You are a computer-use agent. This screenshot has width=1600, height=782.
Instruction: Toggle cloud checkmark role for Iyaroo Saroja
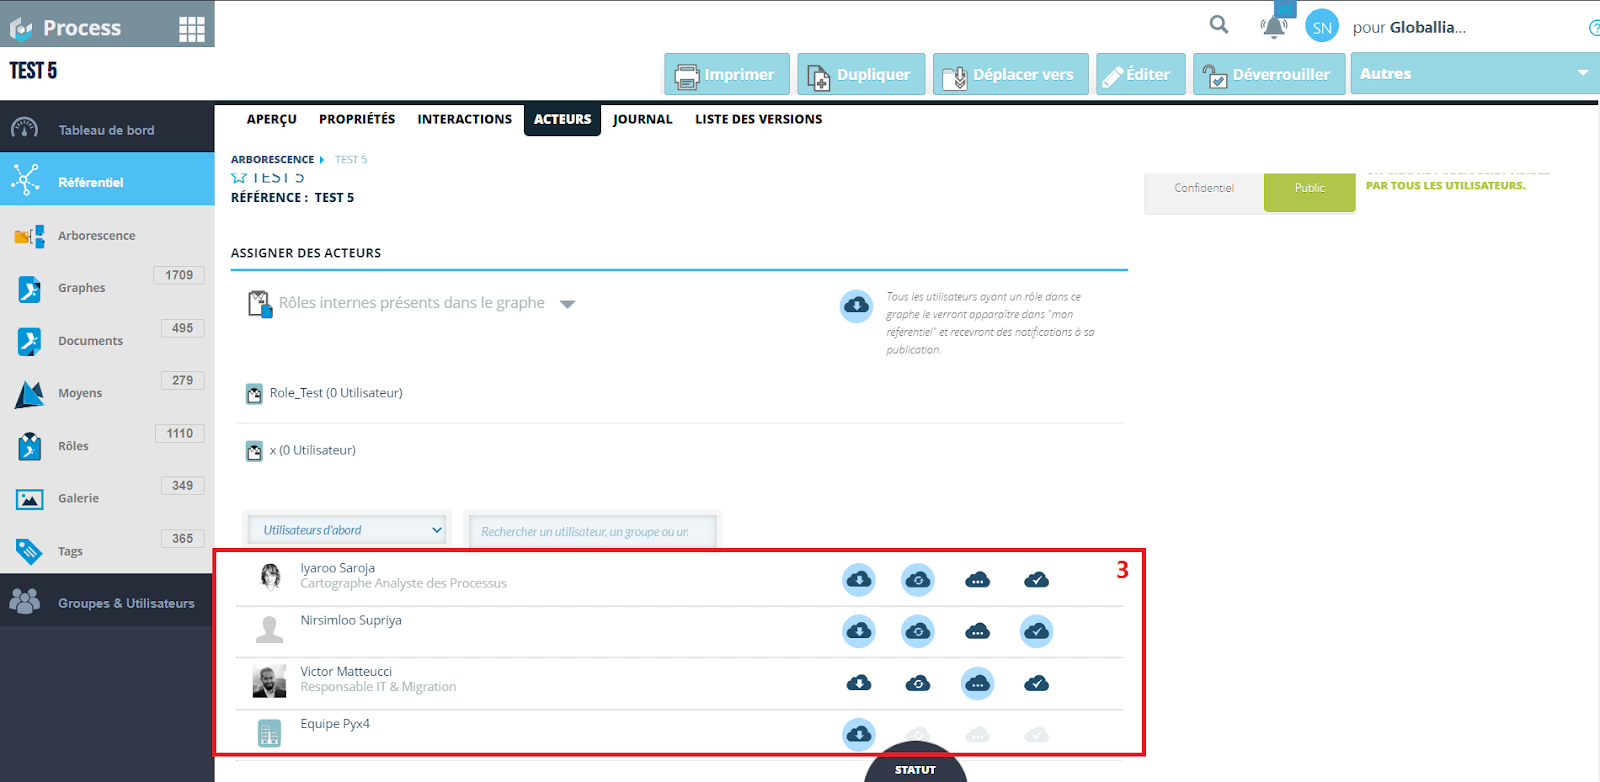point(1037,580)
